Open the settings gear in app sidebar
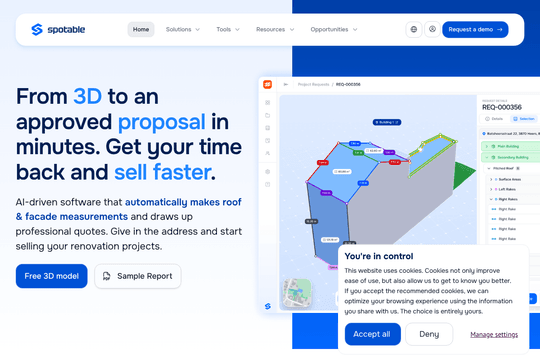 (x=268, y=172)
